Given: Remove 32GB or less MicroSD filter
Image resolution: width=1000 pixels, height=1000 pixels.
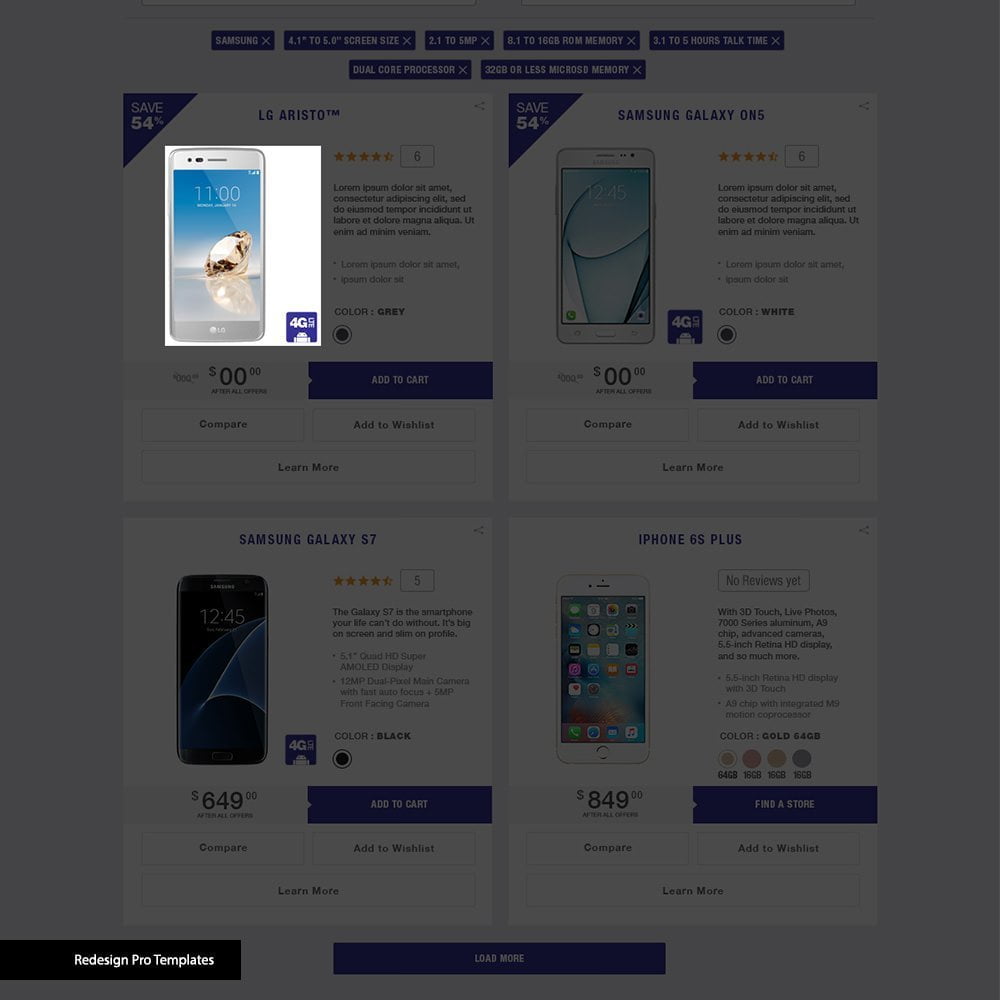Looking at the screenshot, I should pos(637,70).
